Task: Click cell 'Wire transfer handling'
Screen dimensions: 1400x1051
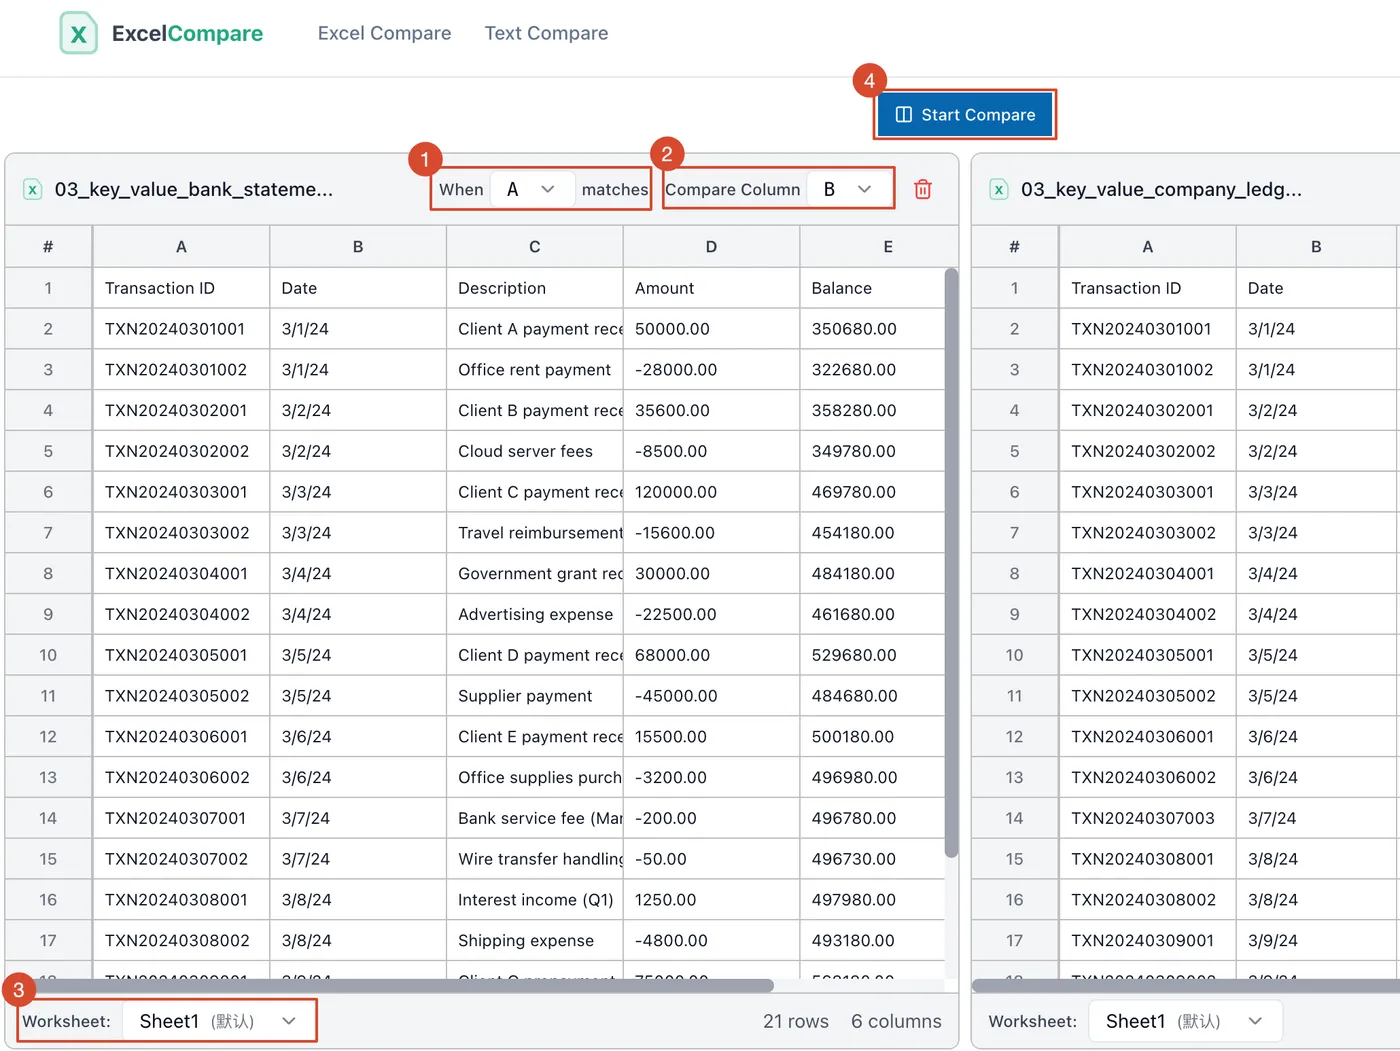Action: 534,859
